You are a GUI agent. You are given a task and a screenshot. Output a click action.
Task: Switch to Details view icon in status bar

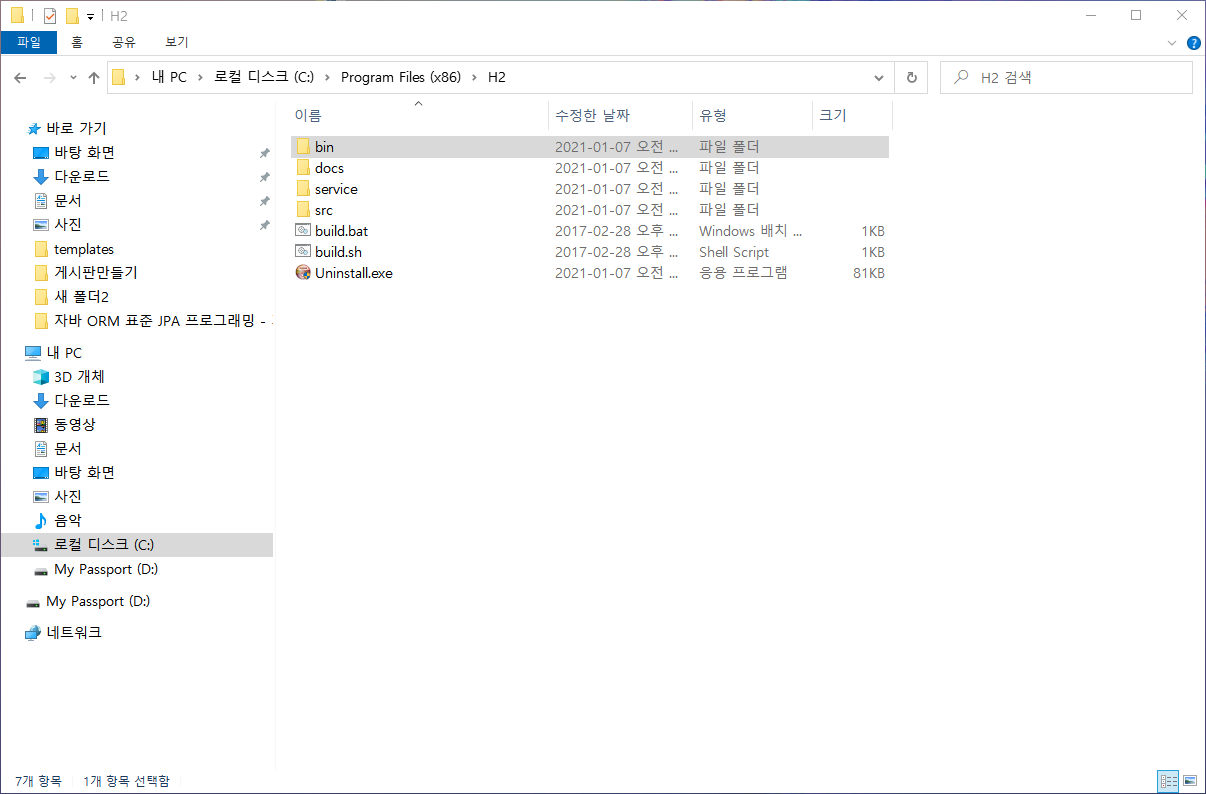coord(1168,780)
